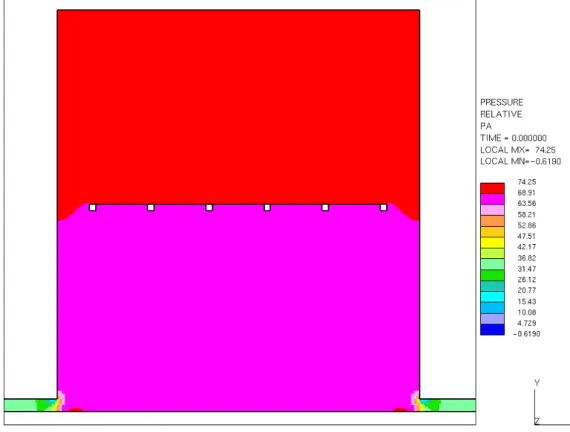Click the fourth white square marker from left
The image size is (570, 432).
click(x=267, y=208)
